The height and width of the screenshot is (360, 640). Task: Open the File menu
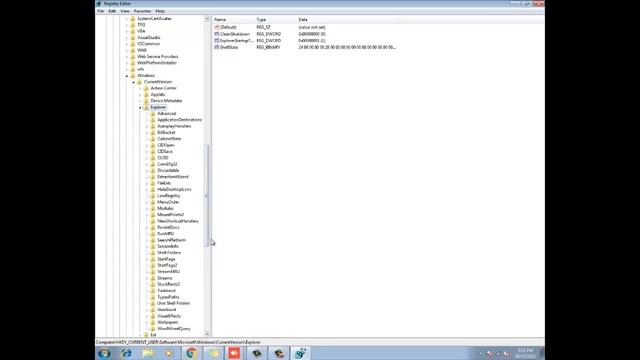(x=100, y=11)
